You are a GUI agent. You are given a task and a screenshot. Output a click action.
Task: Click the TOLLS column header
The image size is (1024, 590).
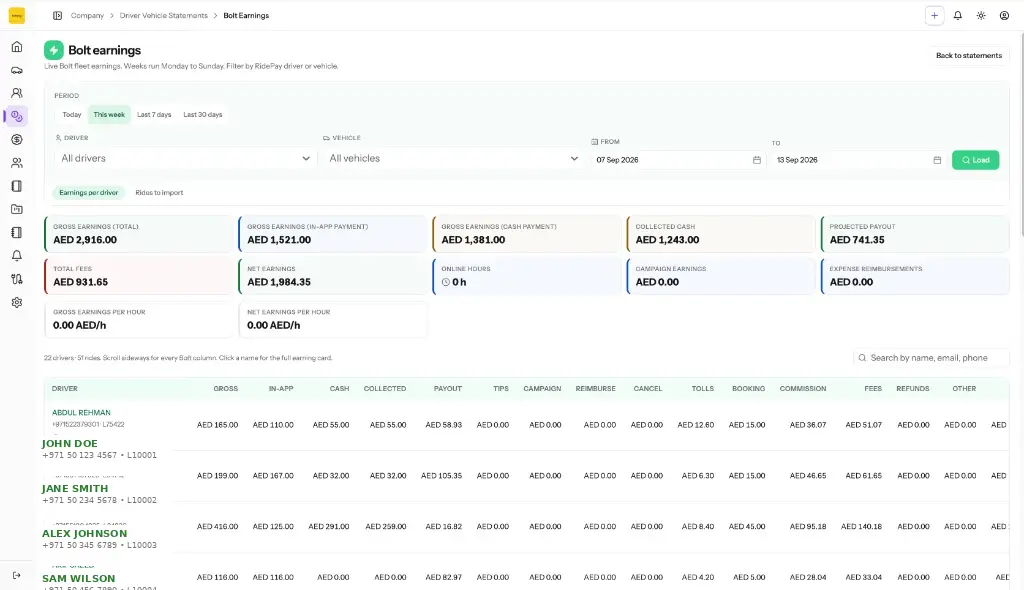pyautogui.click(x=703, y=389)
